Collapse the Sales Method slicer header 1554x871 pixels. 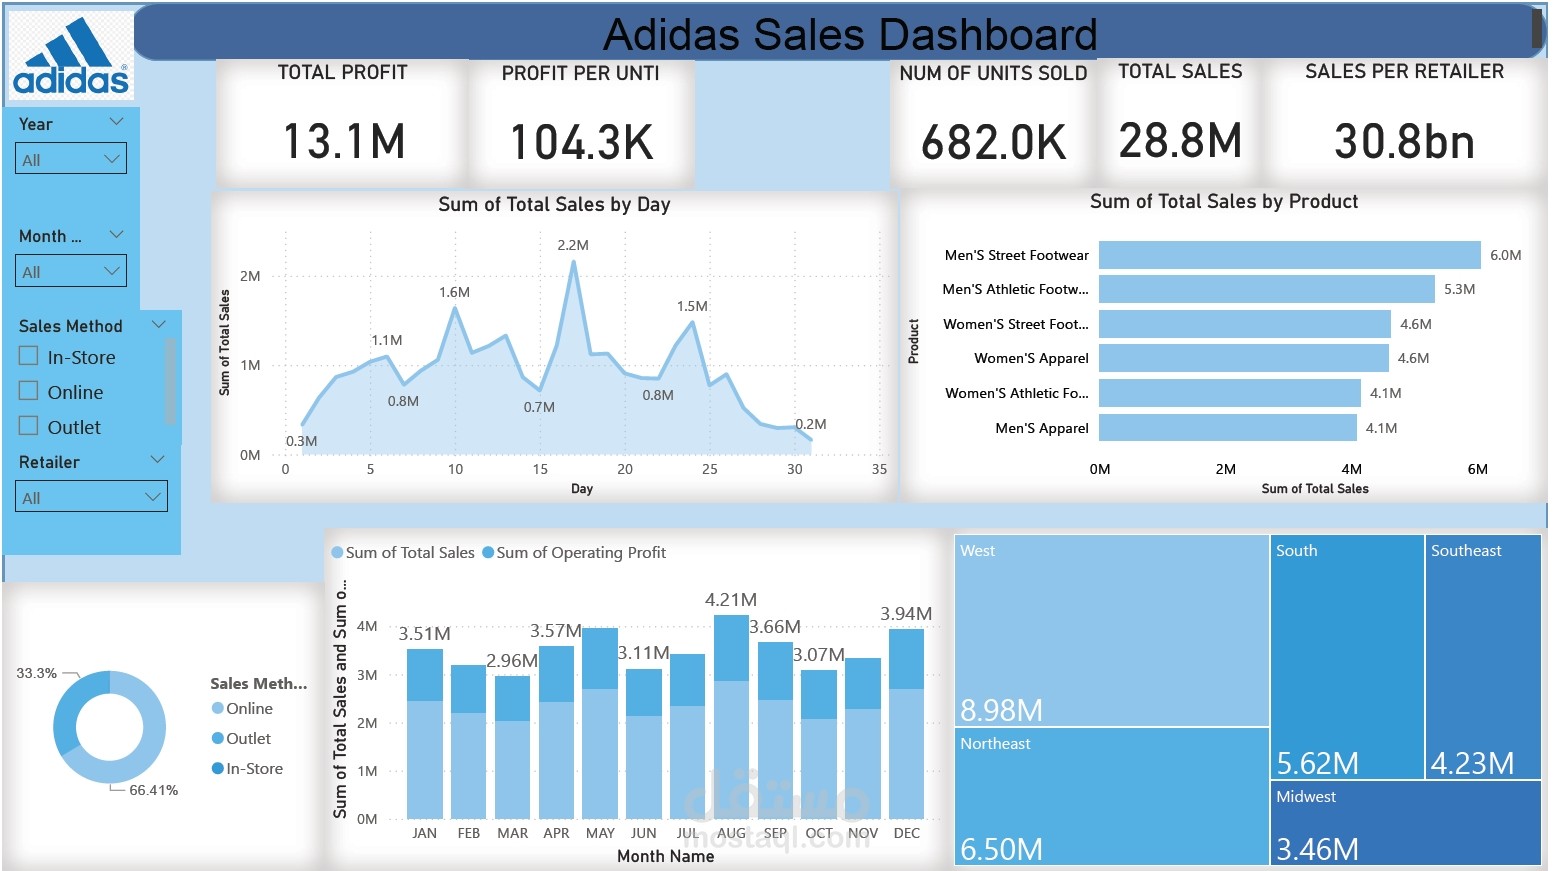(158, 324)
